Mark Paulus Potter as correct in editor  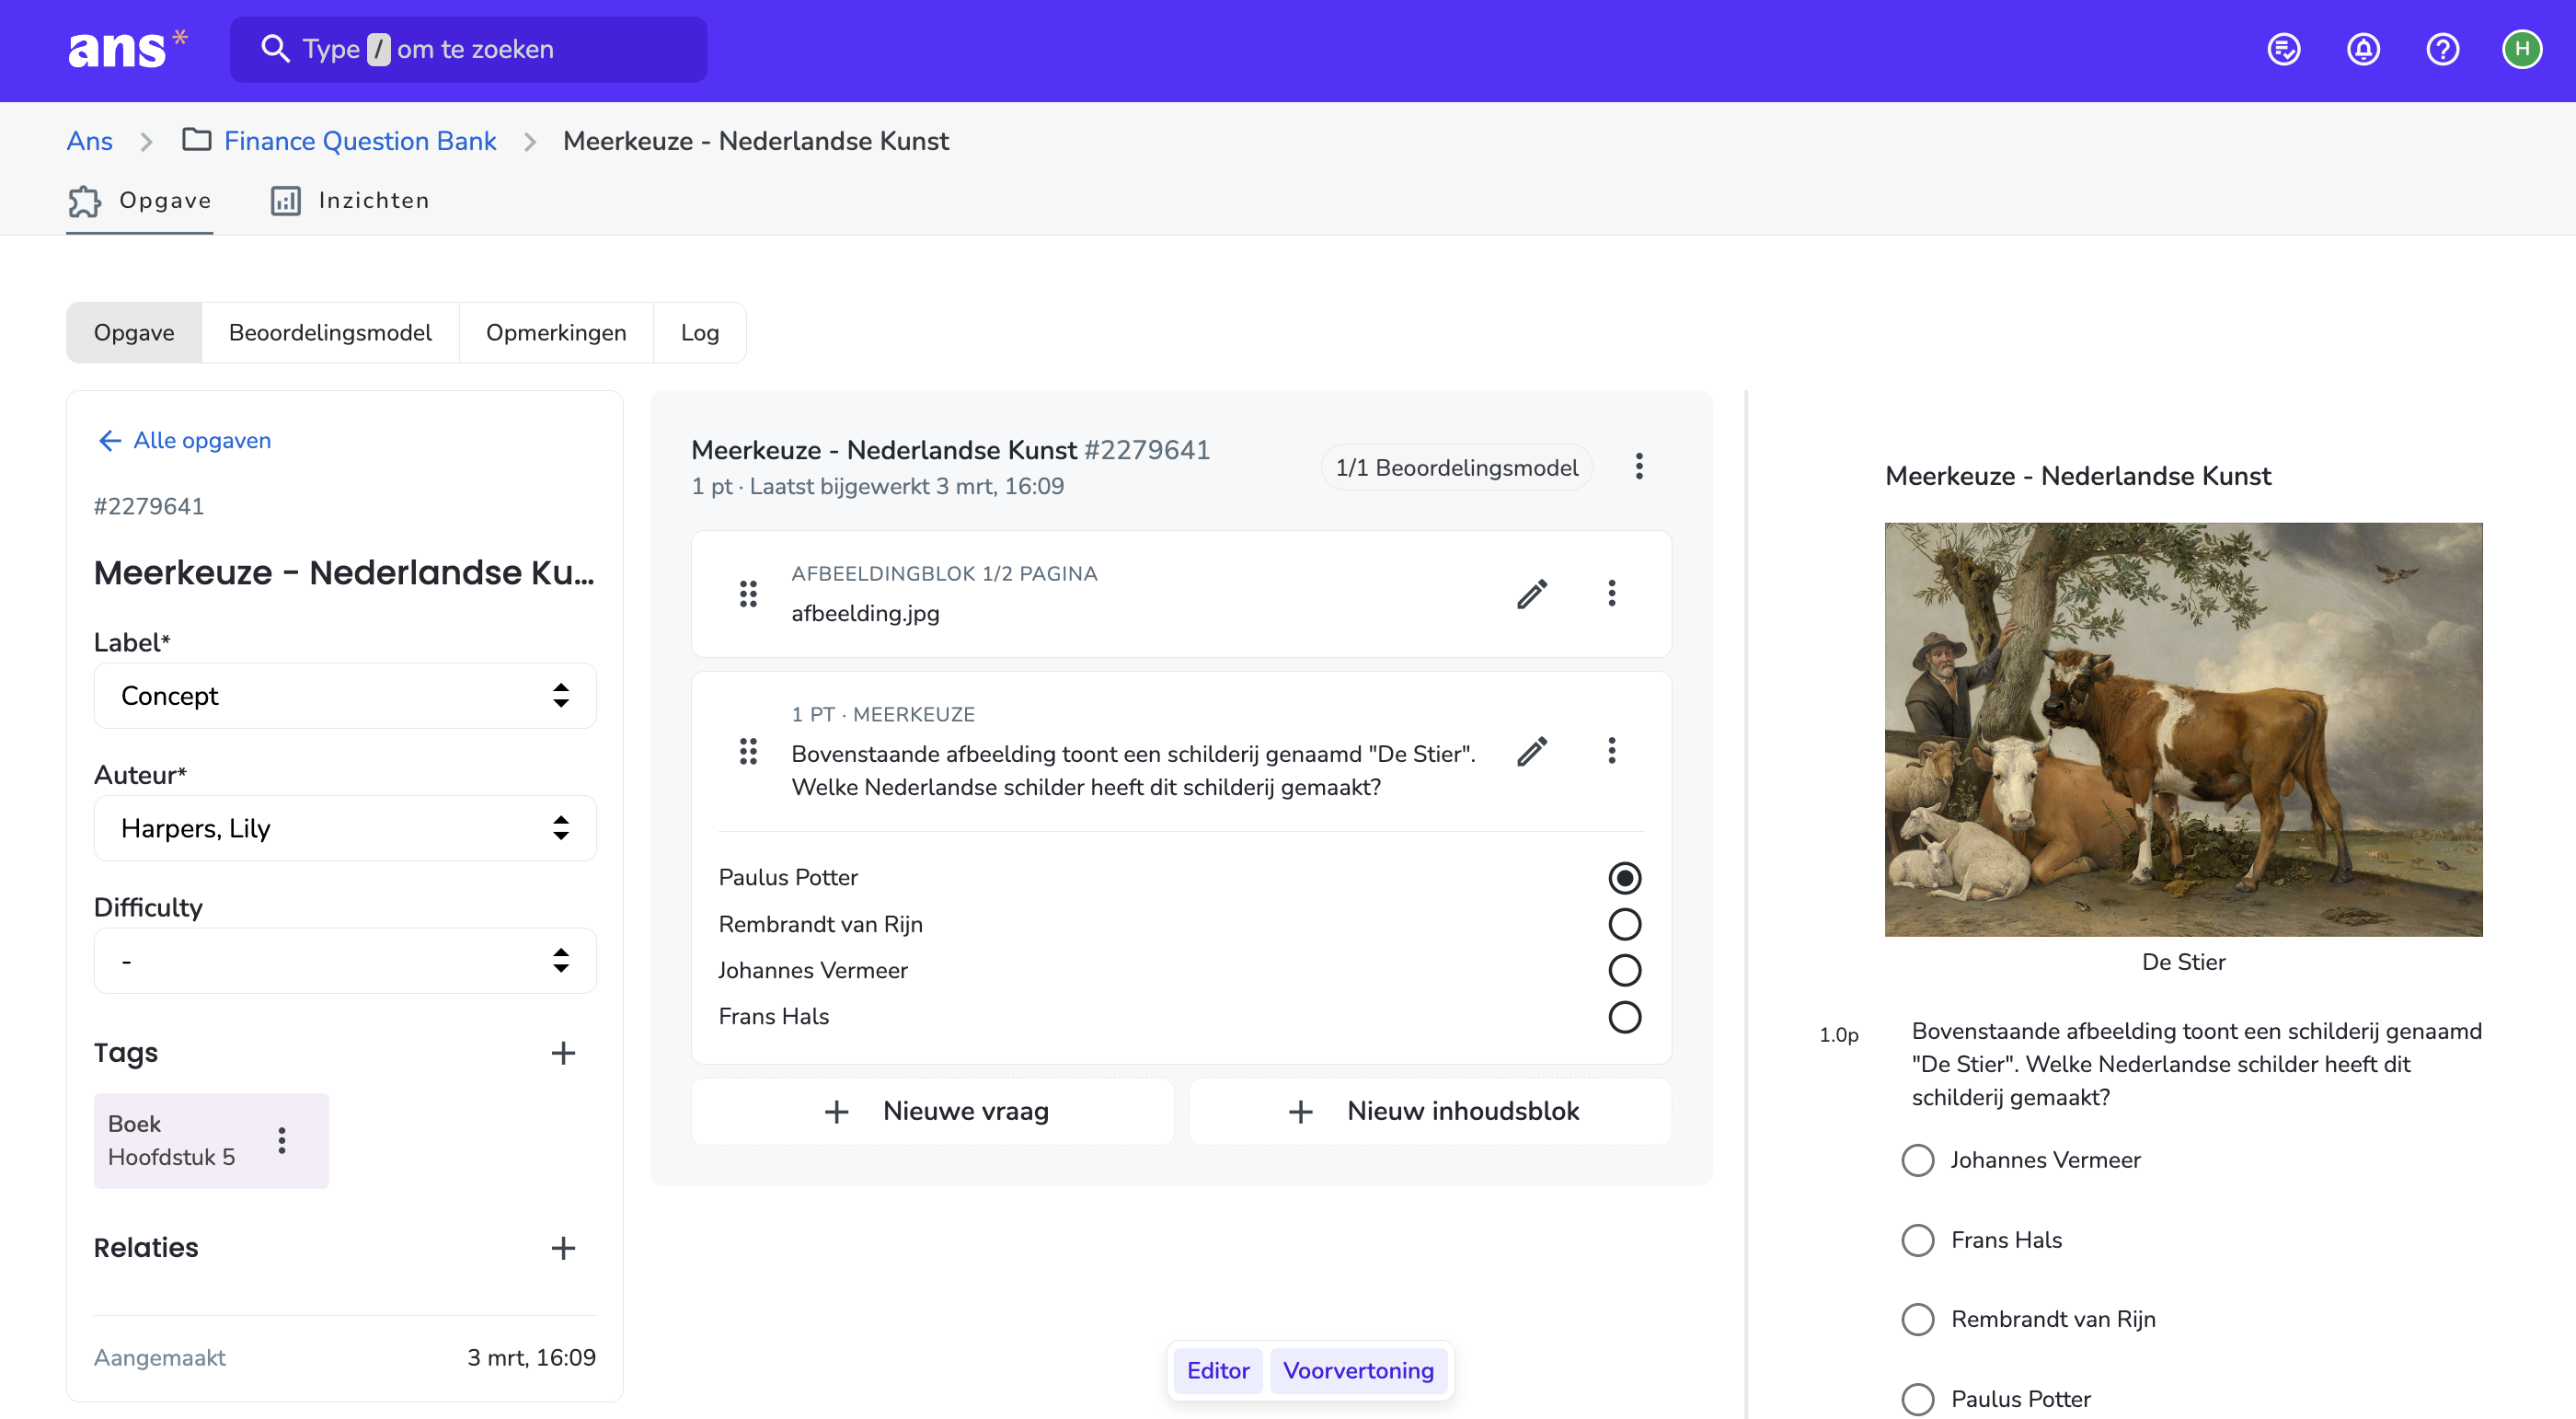[1624, 878]
